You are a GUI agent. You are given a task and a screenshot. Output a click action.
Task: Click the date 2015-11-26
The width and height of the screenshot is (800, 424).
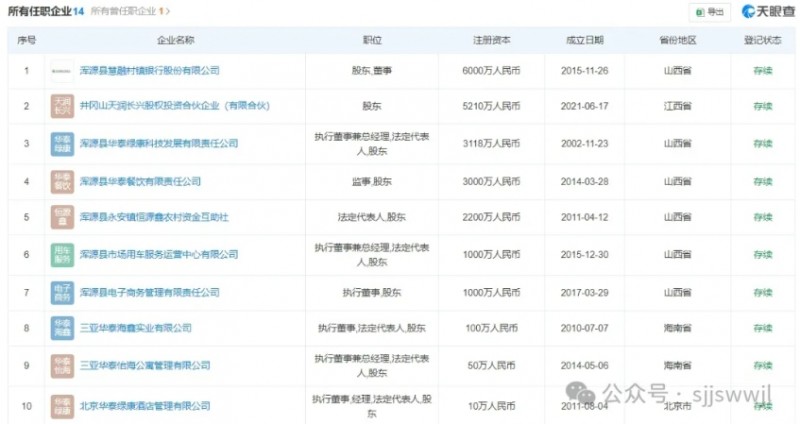[585, 70]
